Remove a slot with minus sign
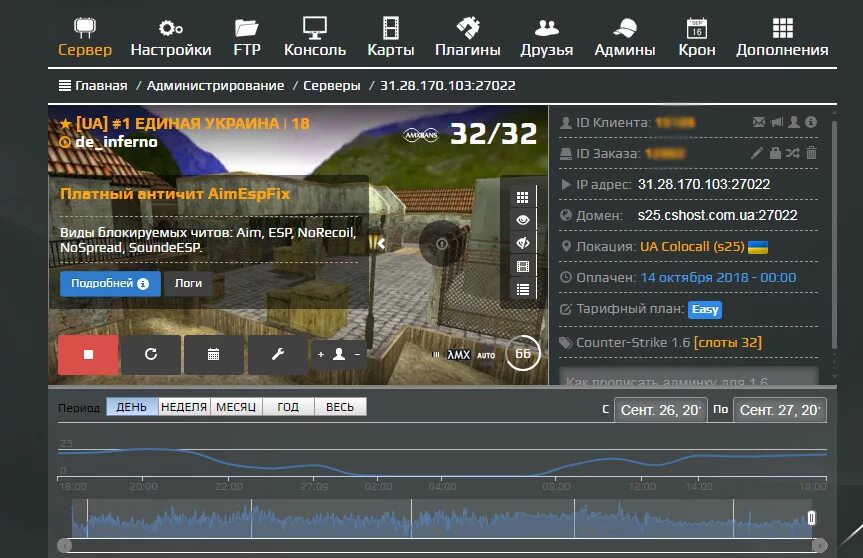The height and width of the screenshot is (558, 863). coord(357,355)
